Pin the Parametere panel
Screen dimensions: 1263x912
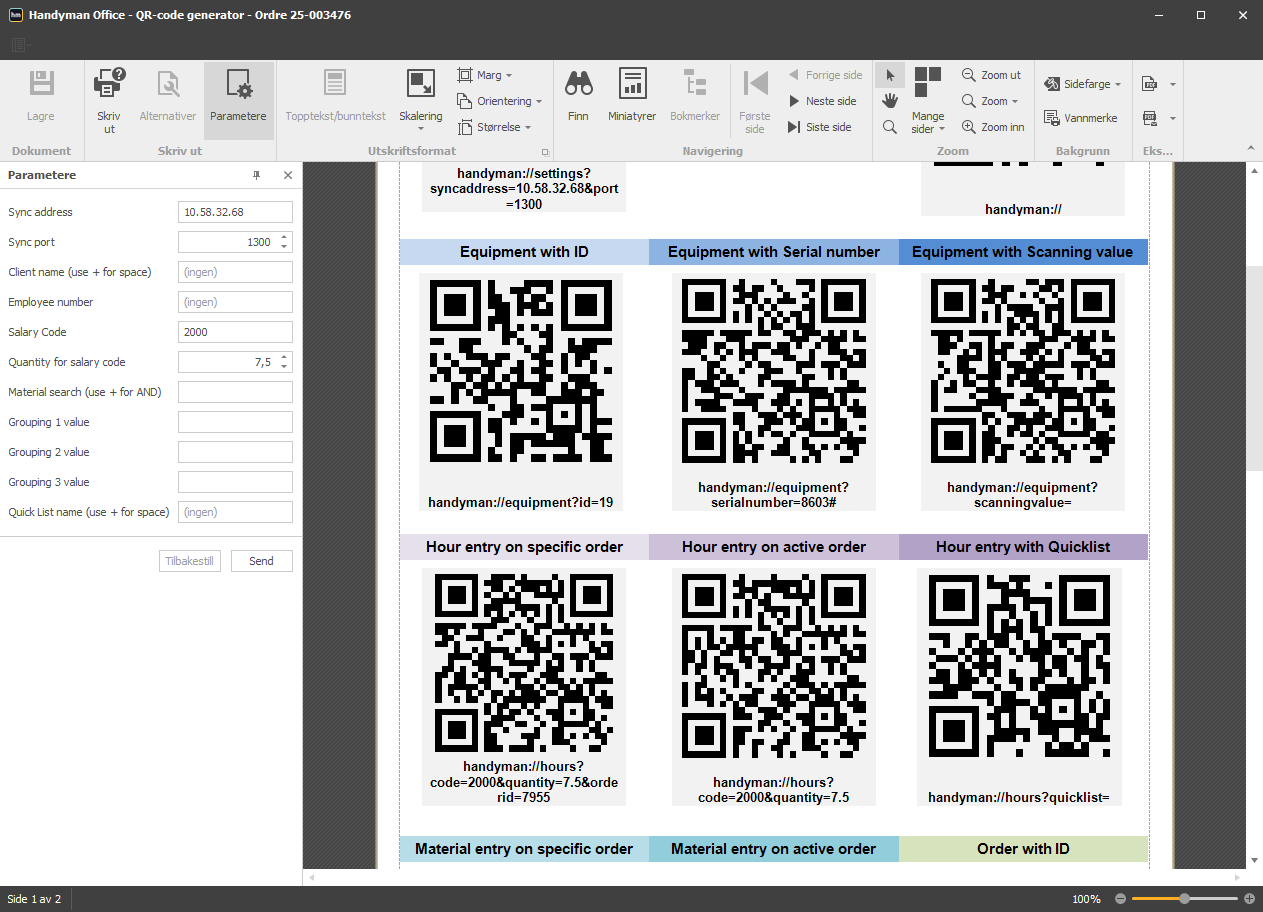pyautogui.click(x=257, y=175)
